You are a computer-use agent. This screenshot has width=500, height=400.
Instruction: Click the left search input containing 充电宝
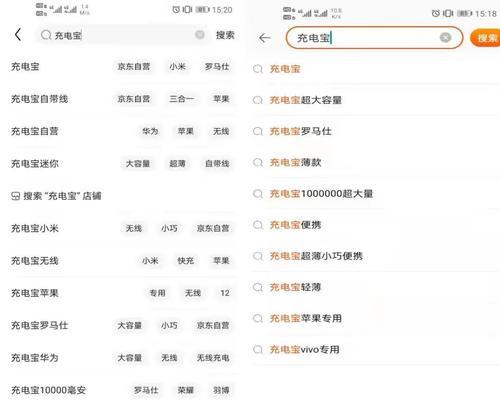[122, 35]
